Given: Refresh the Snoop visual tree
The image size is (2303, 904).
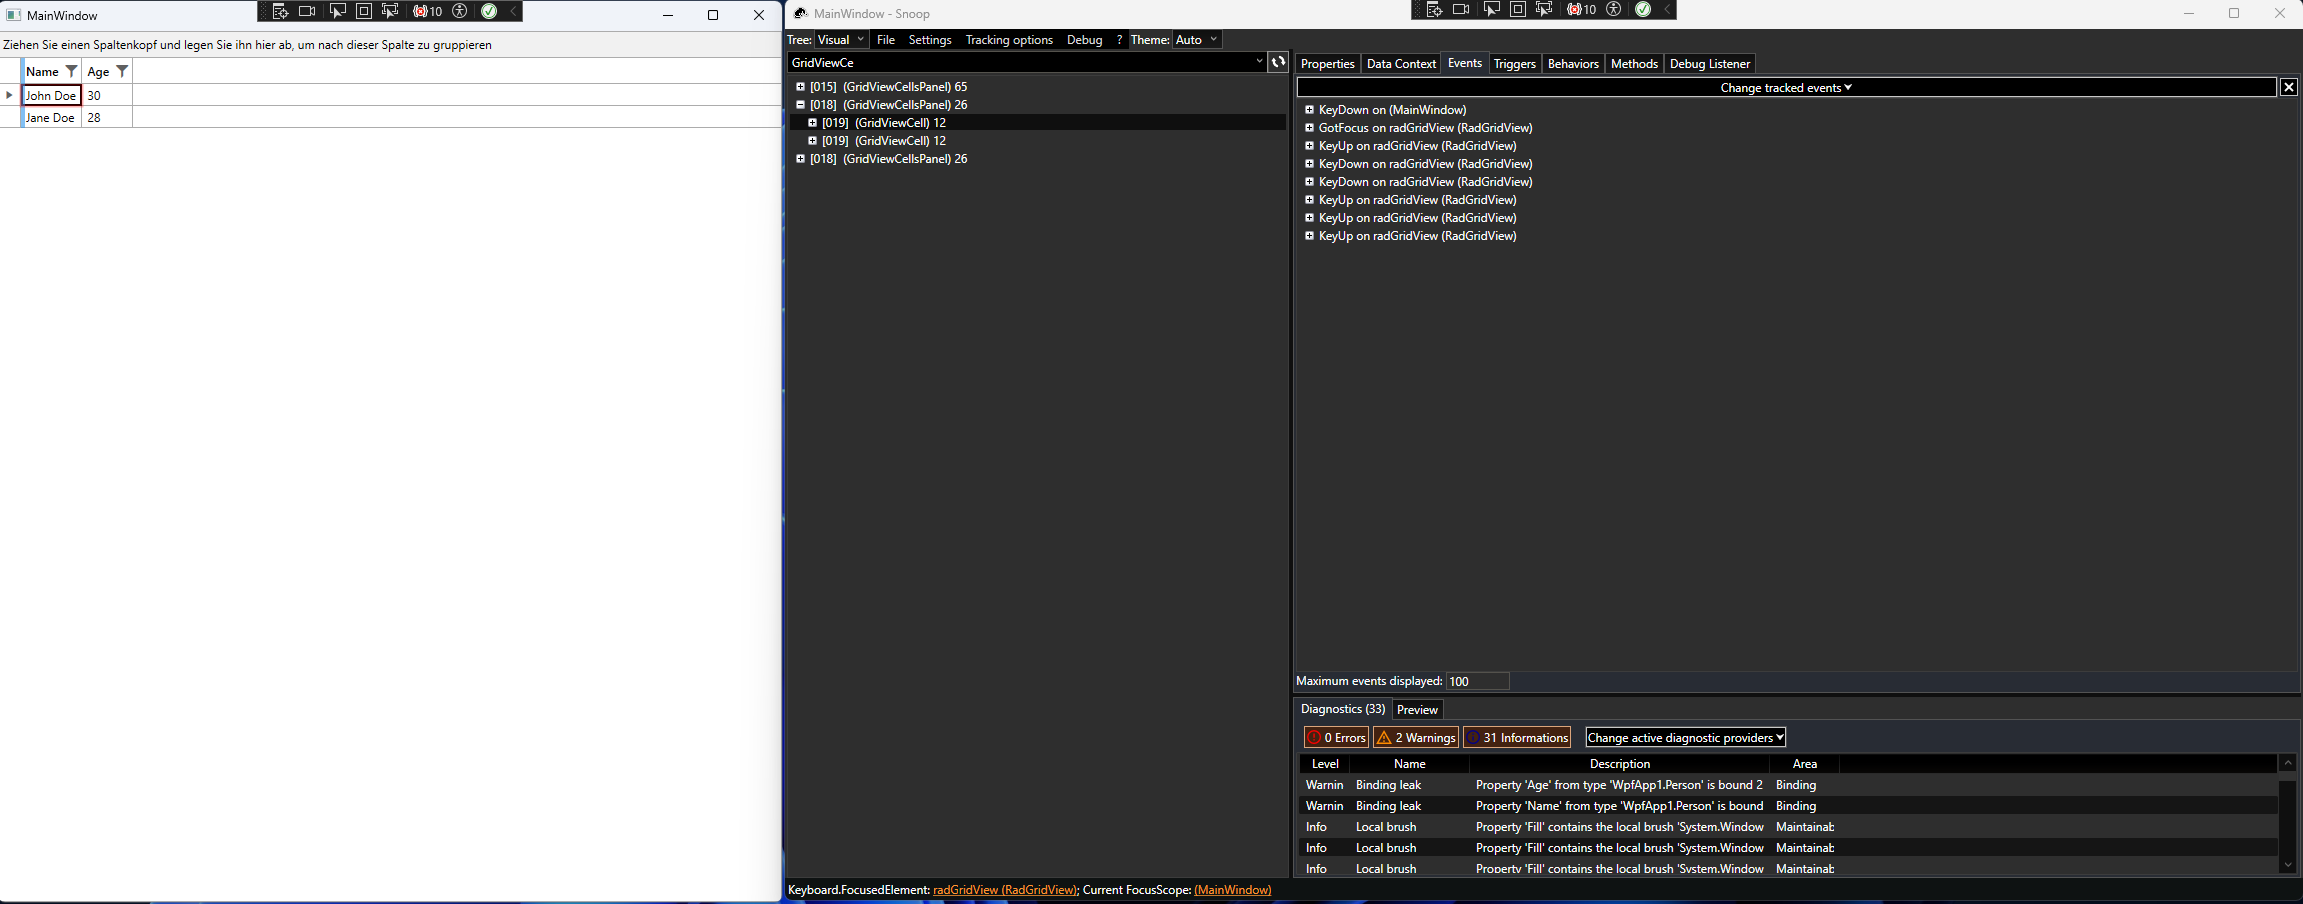Looking at the screenshot, I should point(1278,62).
